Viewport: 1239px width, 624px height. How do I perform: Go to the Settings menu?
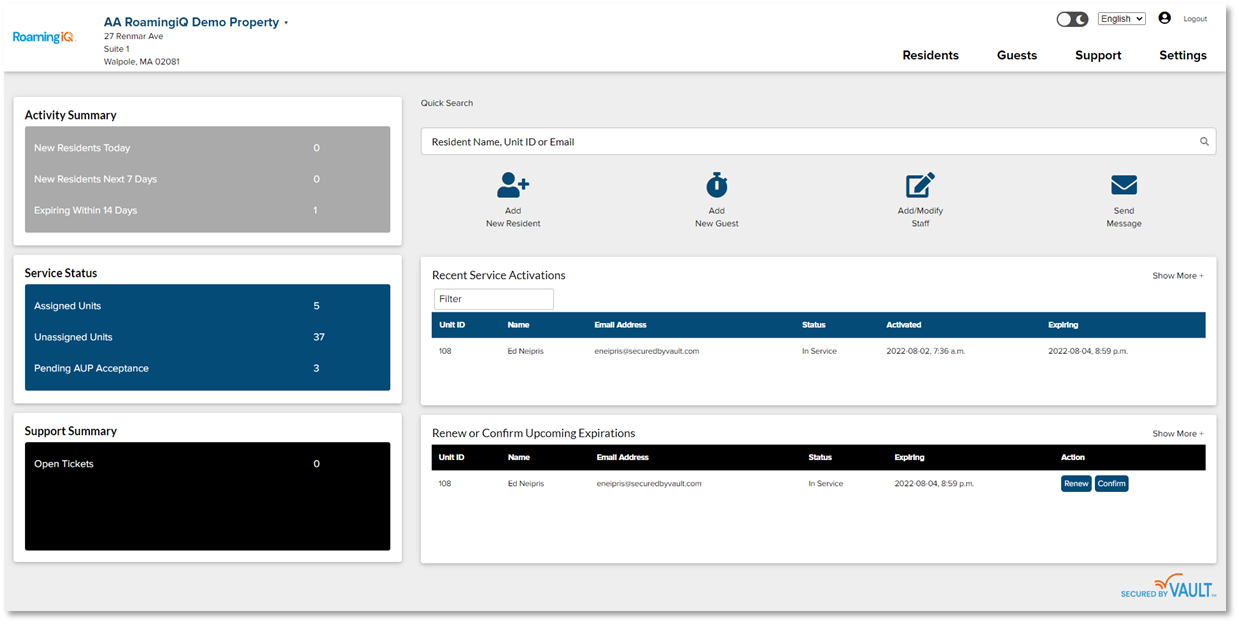click(1182, 56)
